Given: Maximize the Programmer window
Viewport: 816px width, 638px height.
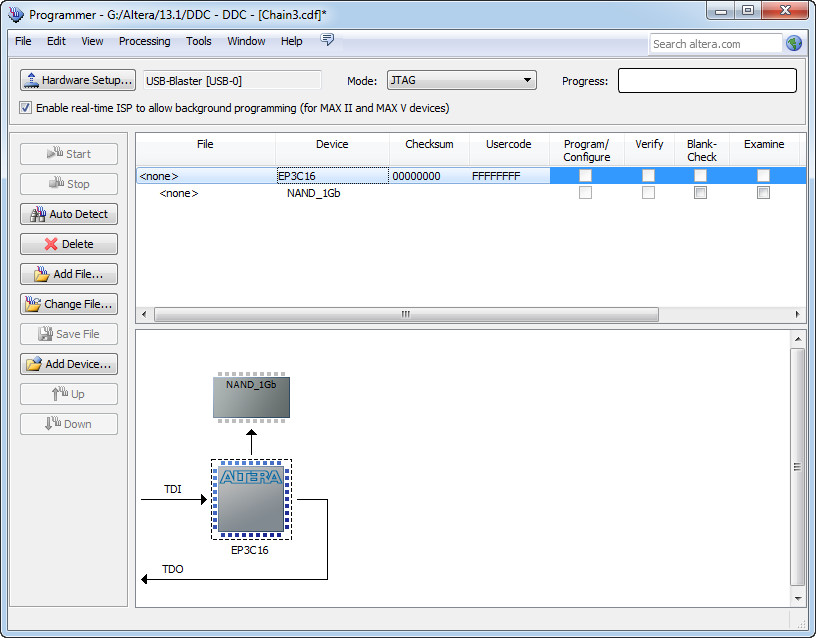Looking at the screenshot, I should (x=748, y=11).
